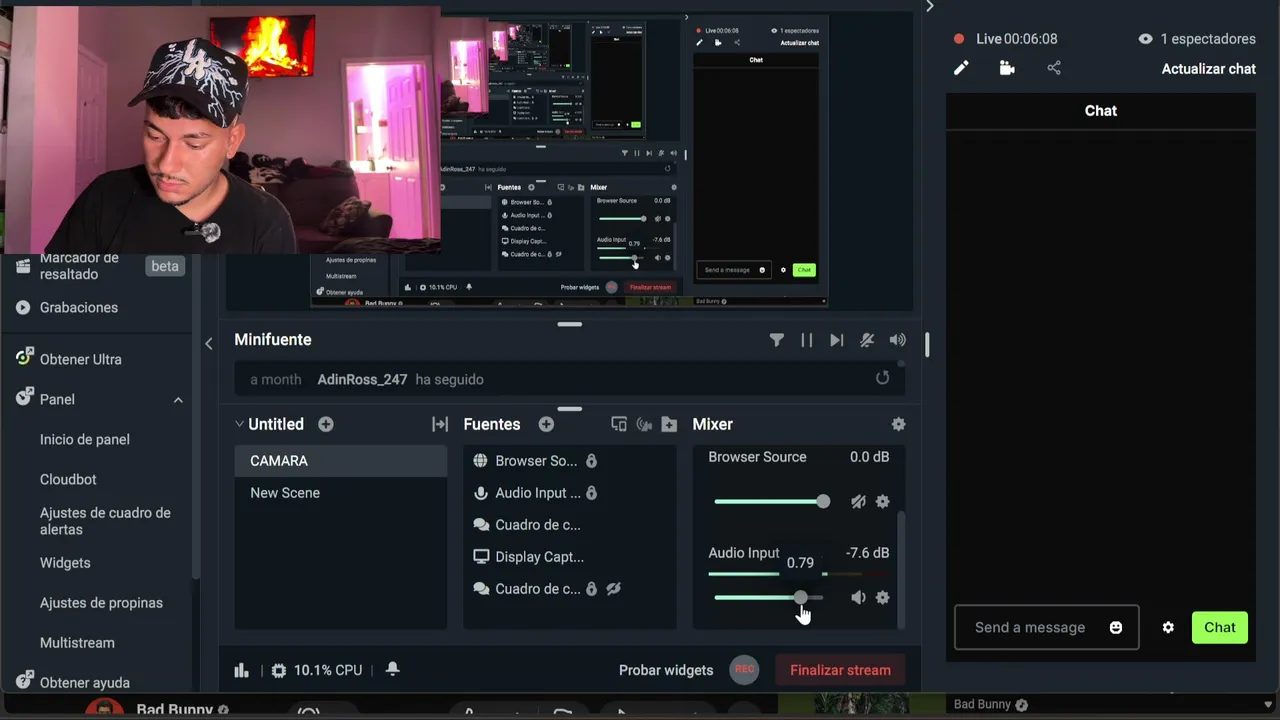The width and height of the screenshot is (1280, 720).
Task: Unmute the Browser Source mixer channel
Action: [858, 501]
